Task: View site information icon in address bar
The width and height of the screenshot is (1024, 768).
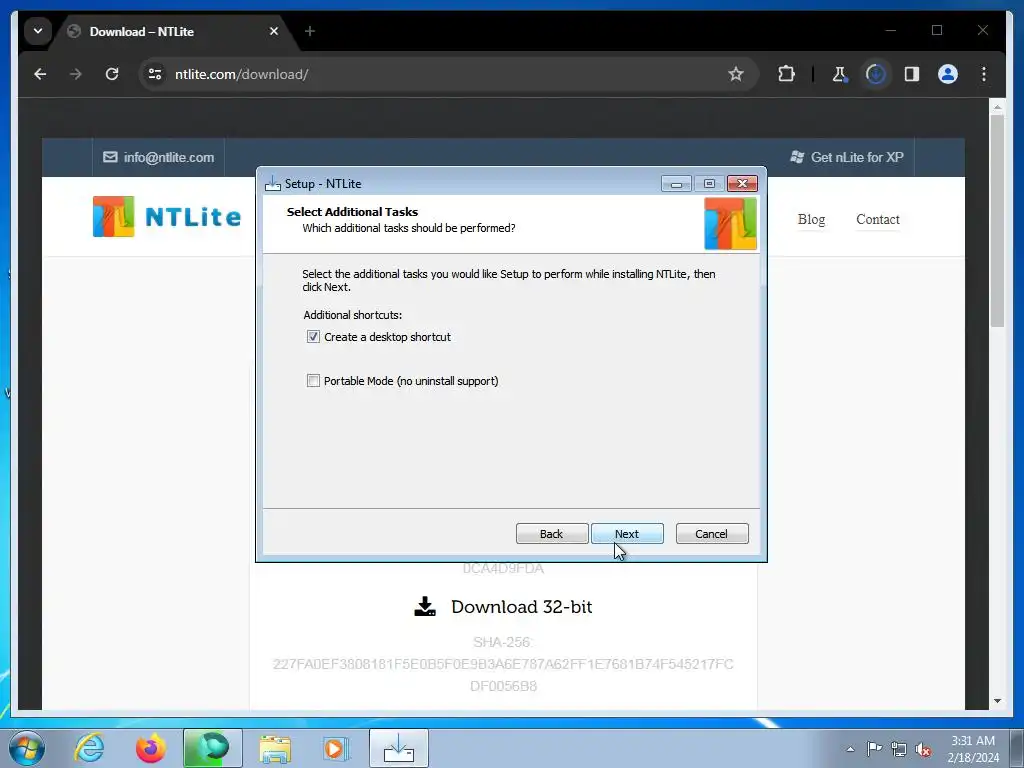Action: click(155, 74)
